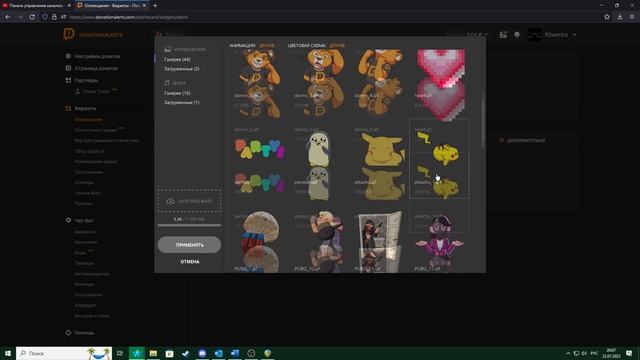Select Загруженные (3) under images
This screenshot has height=360, width=640.
(182, 69)
